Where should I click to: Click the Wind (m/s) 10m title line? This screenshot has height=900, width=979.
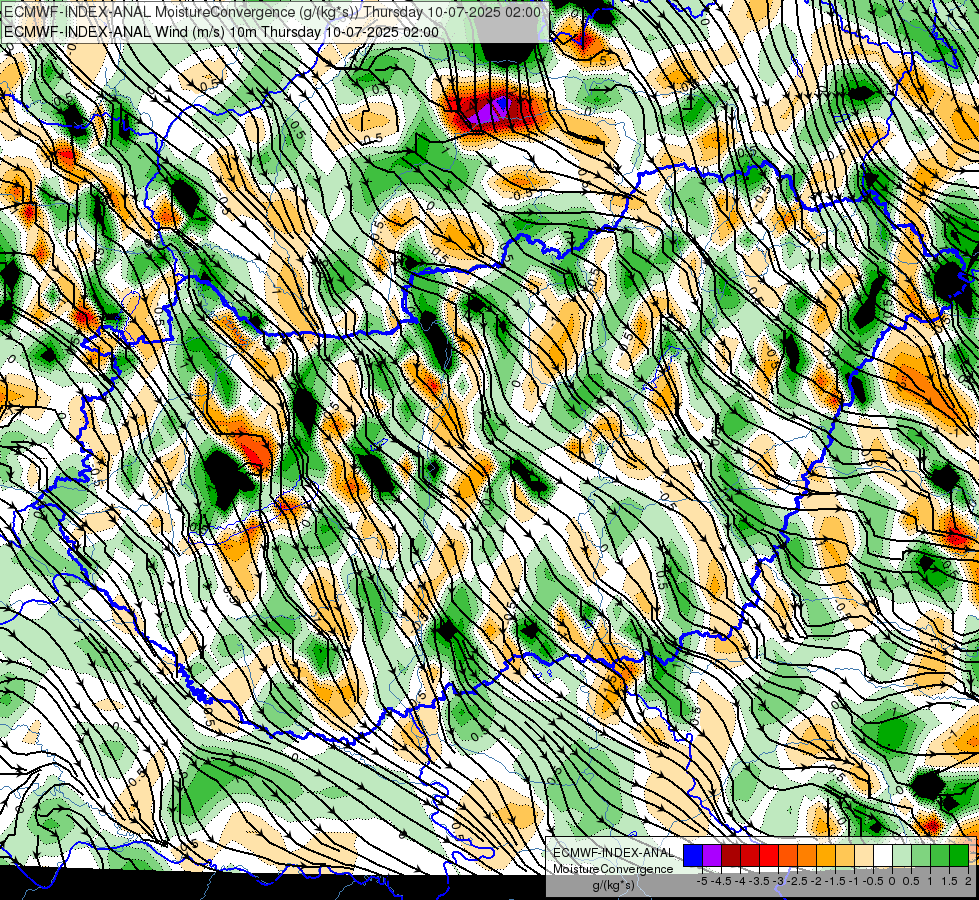point(221,32)
